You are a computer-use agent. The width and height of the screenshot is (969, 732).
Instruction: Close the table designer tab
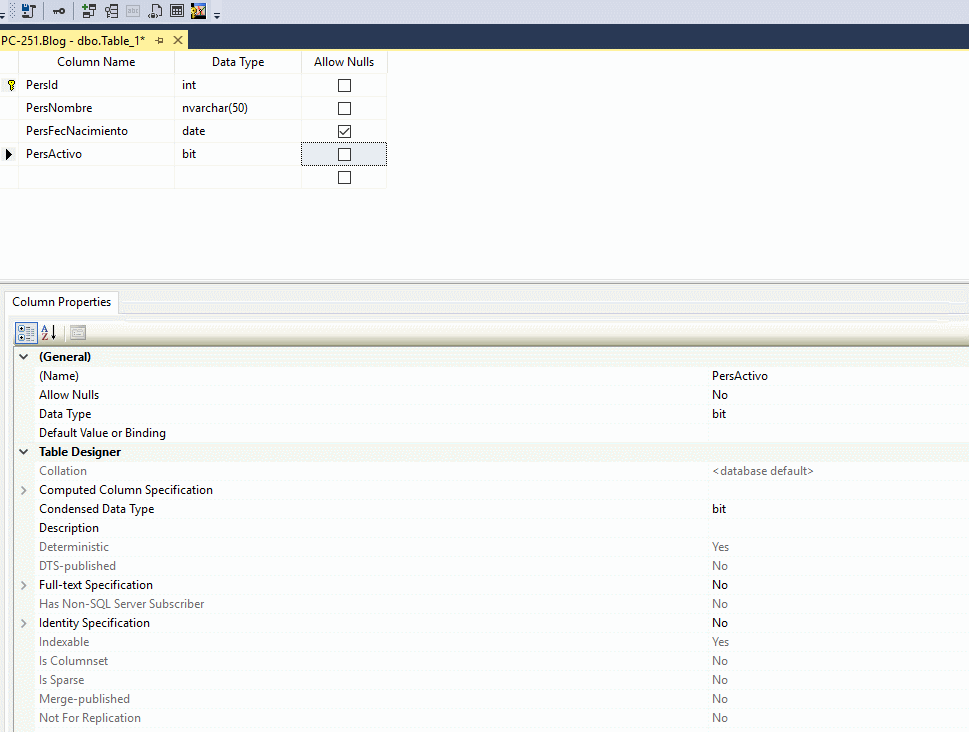tap(176, 40)
